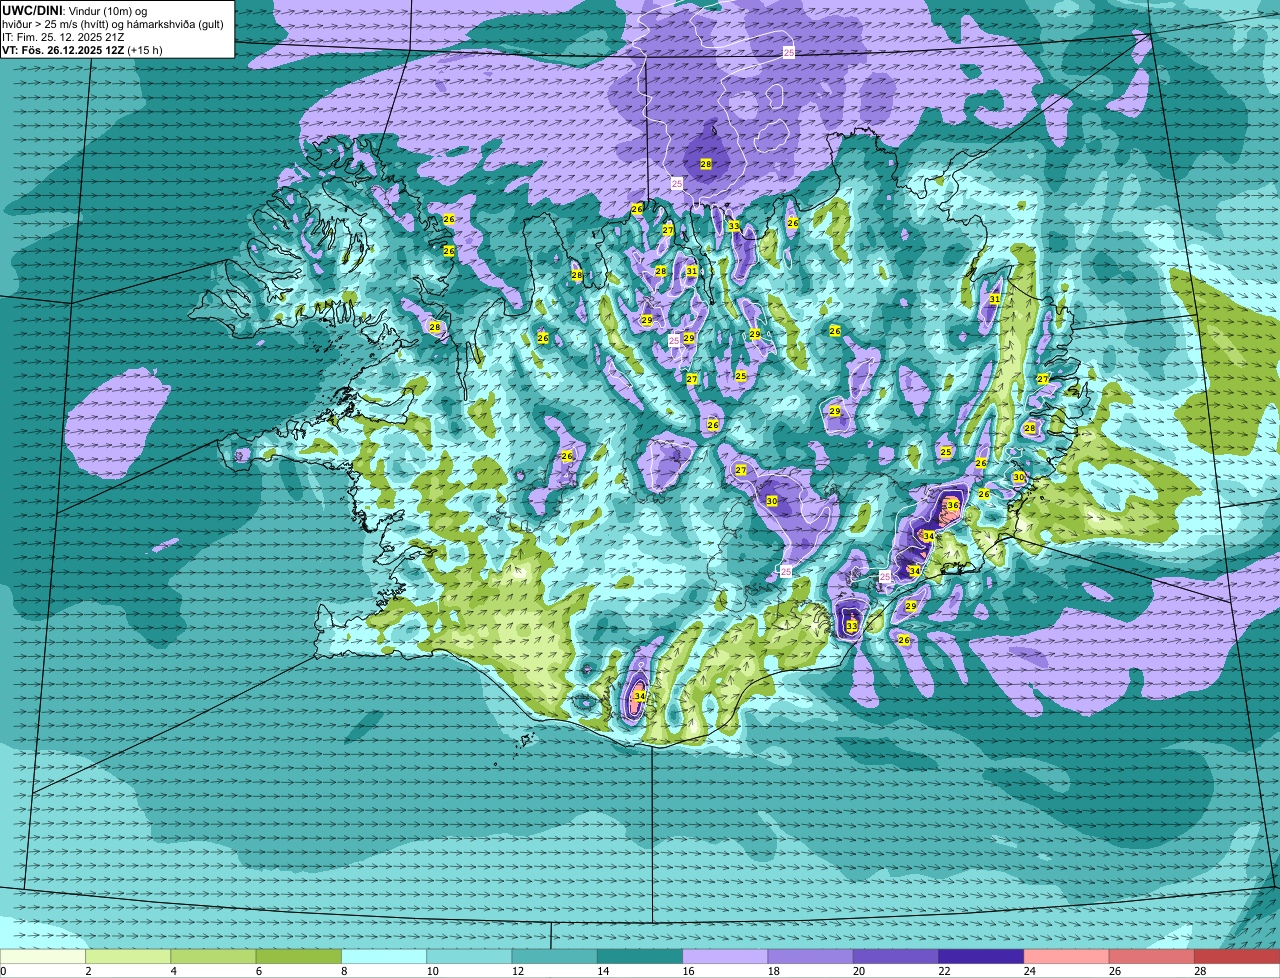1280x978 pixels.
Task: Choose the light turquoise 10–12 m/s legend swatch
Action: (469, 956)
